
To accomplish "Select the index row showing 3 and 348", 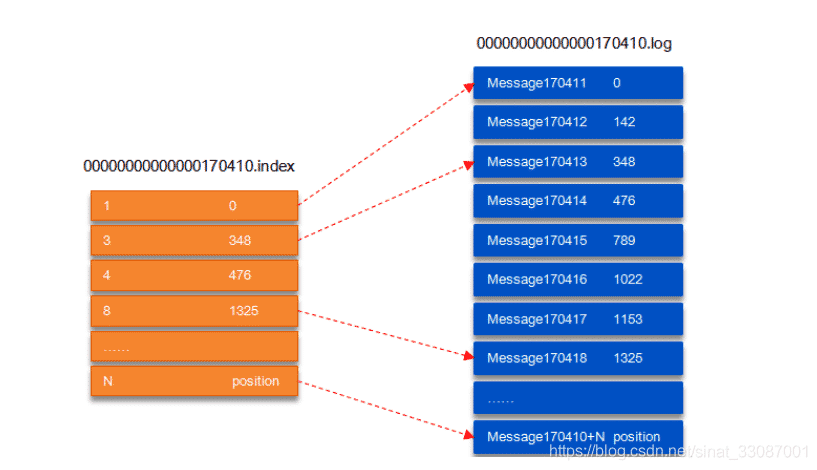I will pos(194,240).
